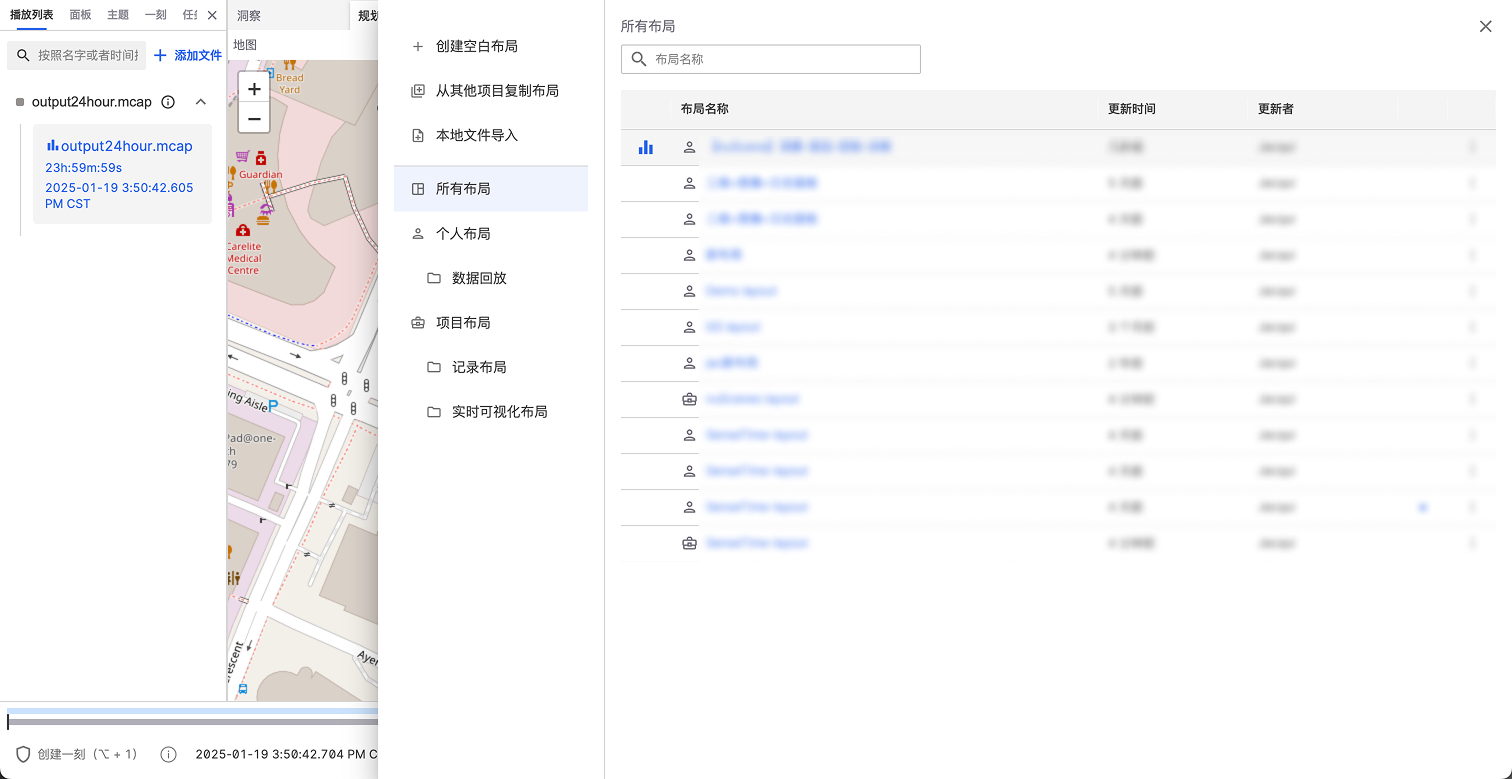The width and height of the screenshot is (1512, 779).
Task: Close the playlist panel with X
Action: 212,15
